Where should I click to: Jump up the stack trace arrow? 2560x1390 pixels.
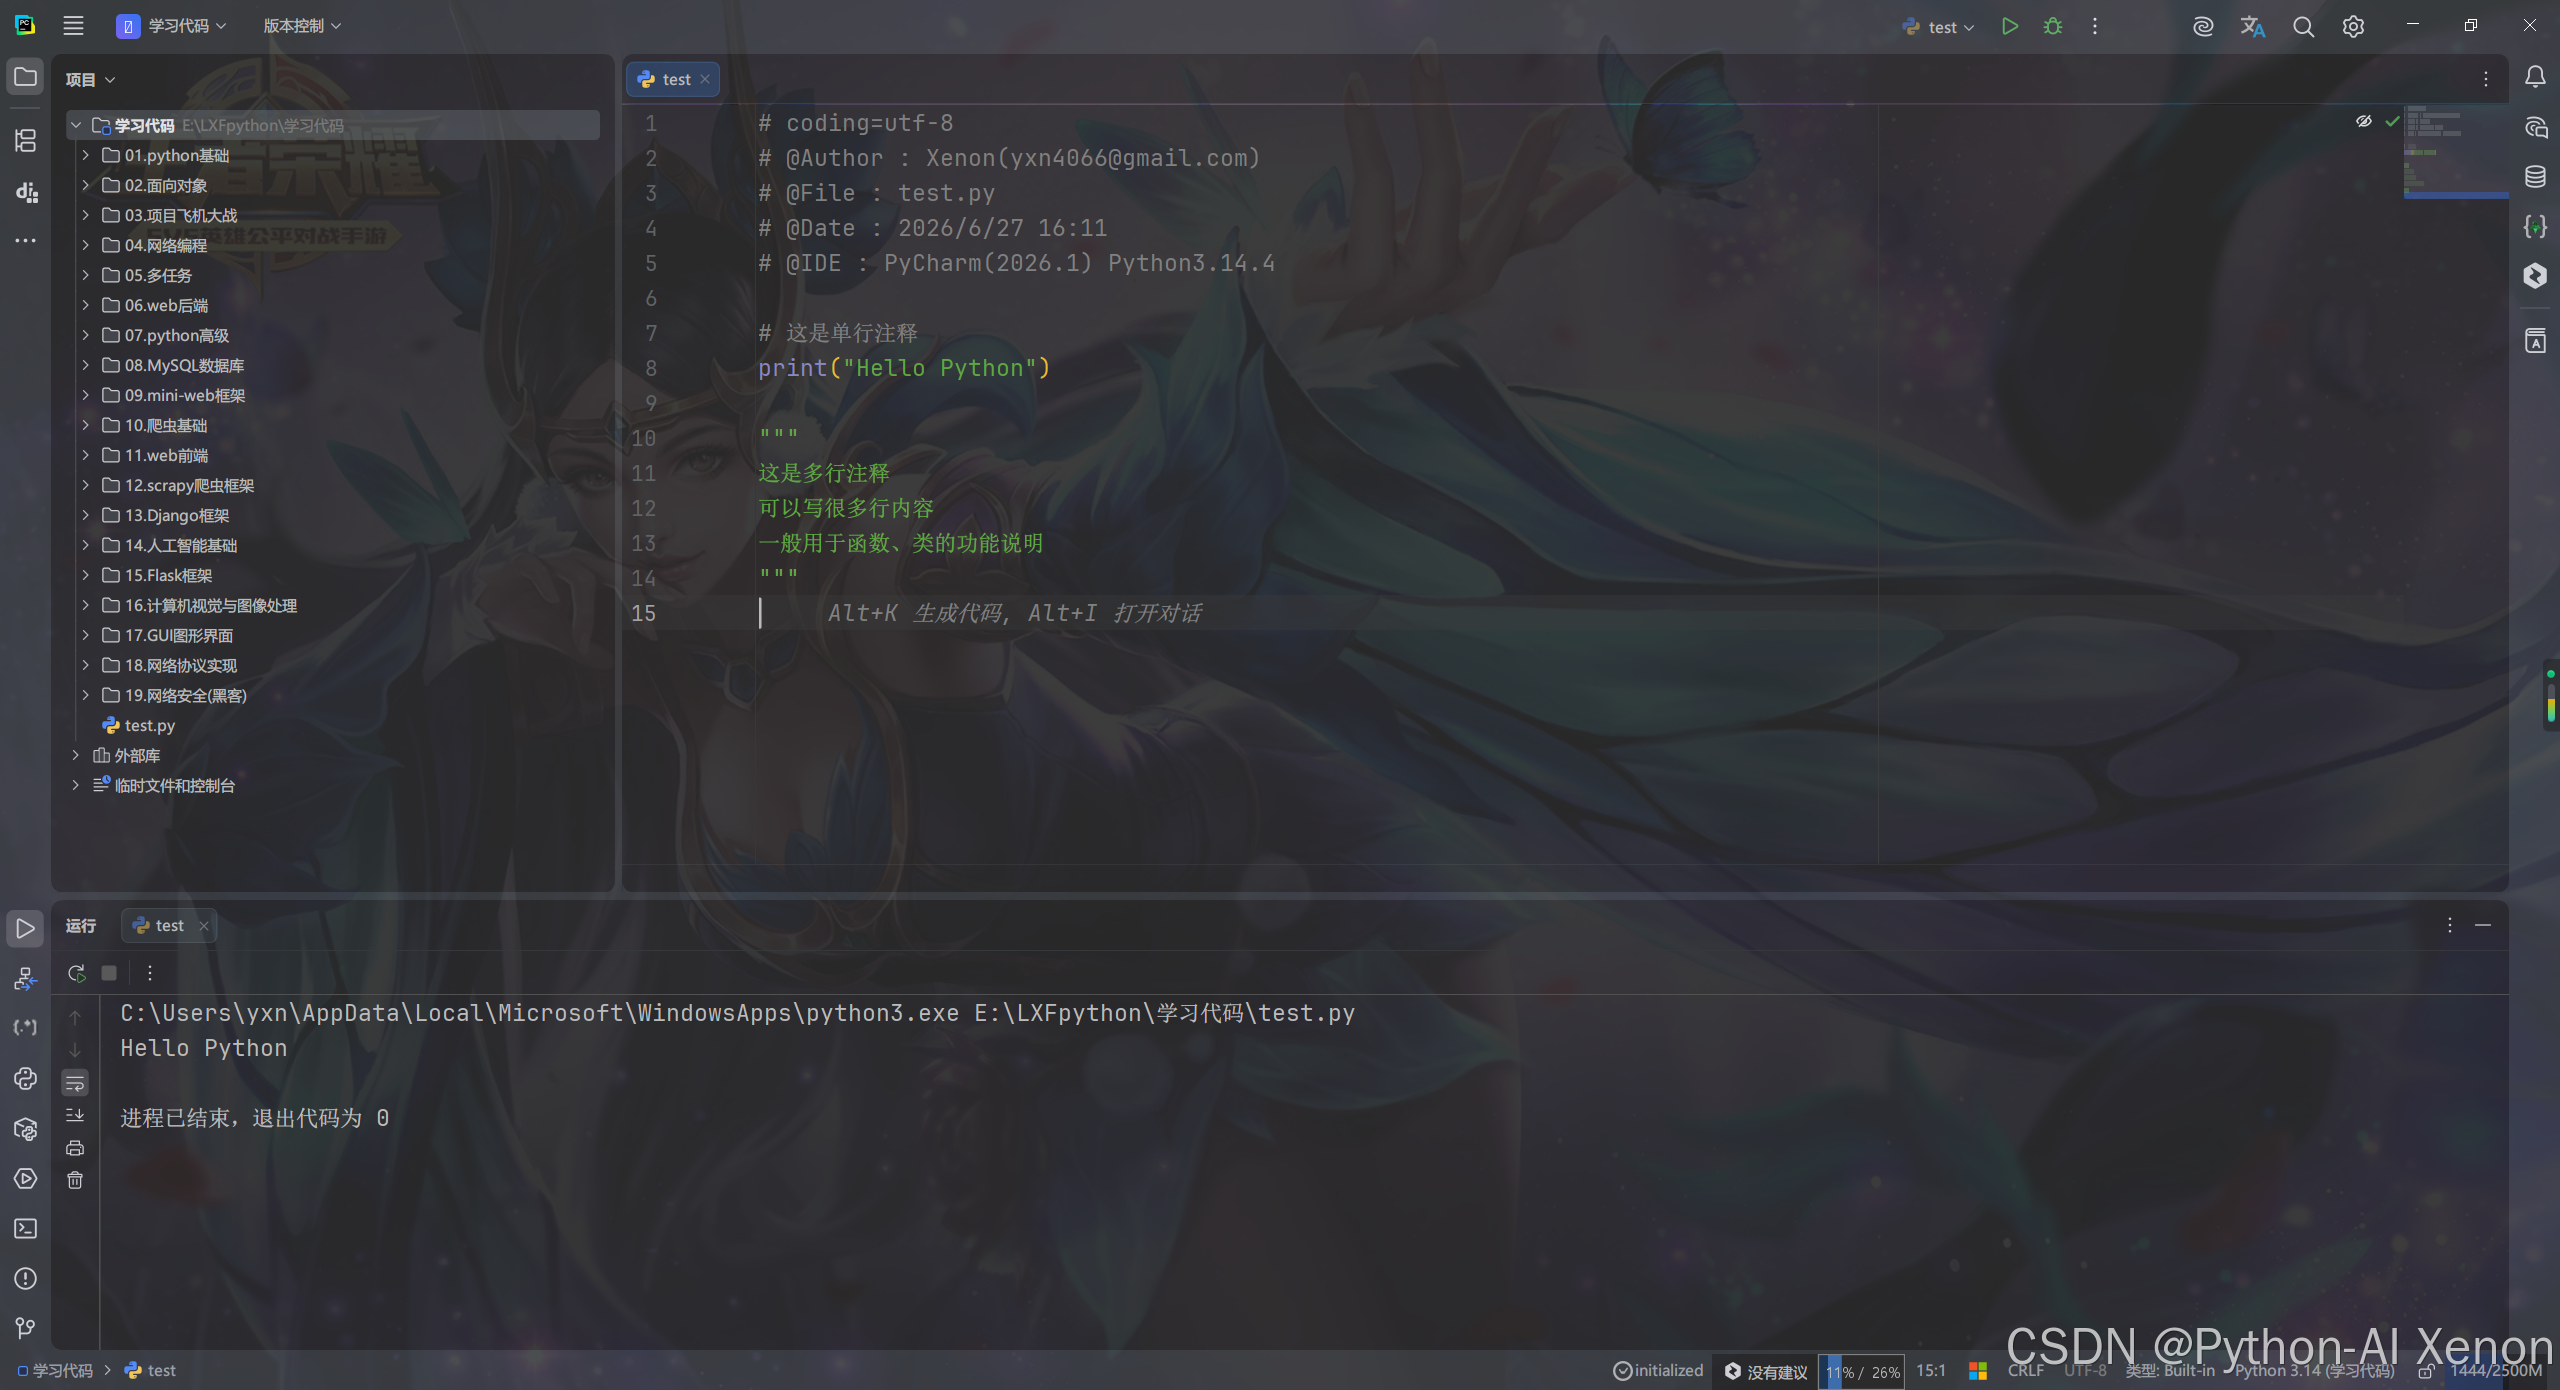click(75, 1018)
